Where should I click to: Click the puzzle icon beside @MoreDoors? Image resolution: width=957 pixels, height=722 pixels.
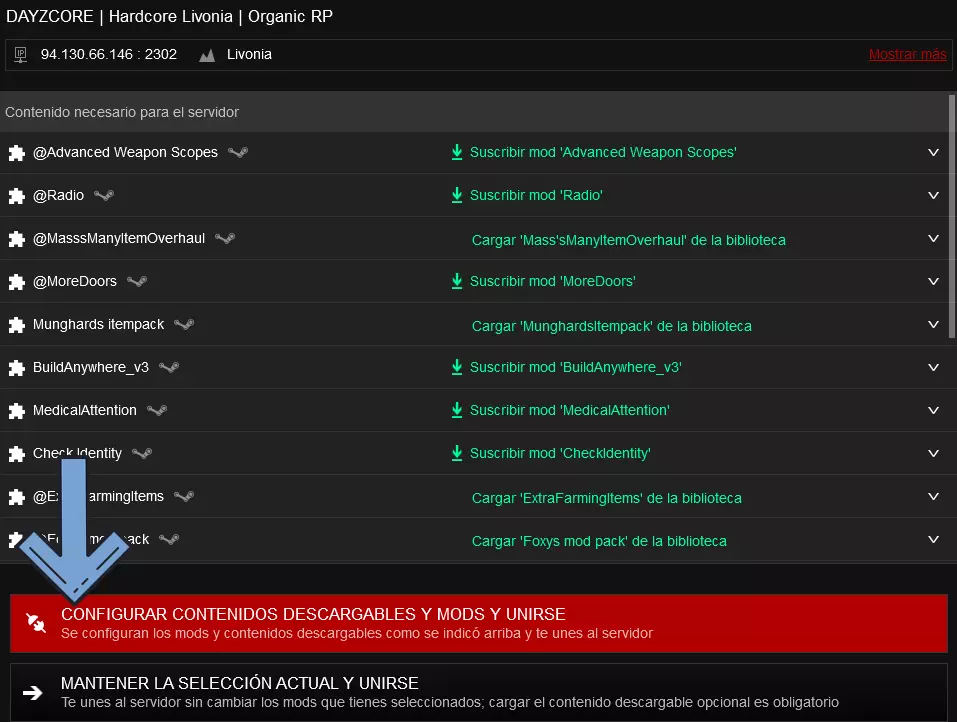click(16, 282)
